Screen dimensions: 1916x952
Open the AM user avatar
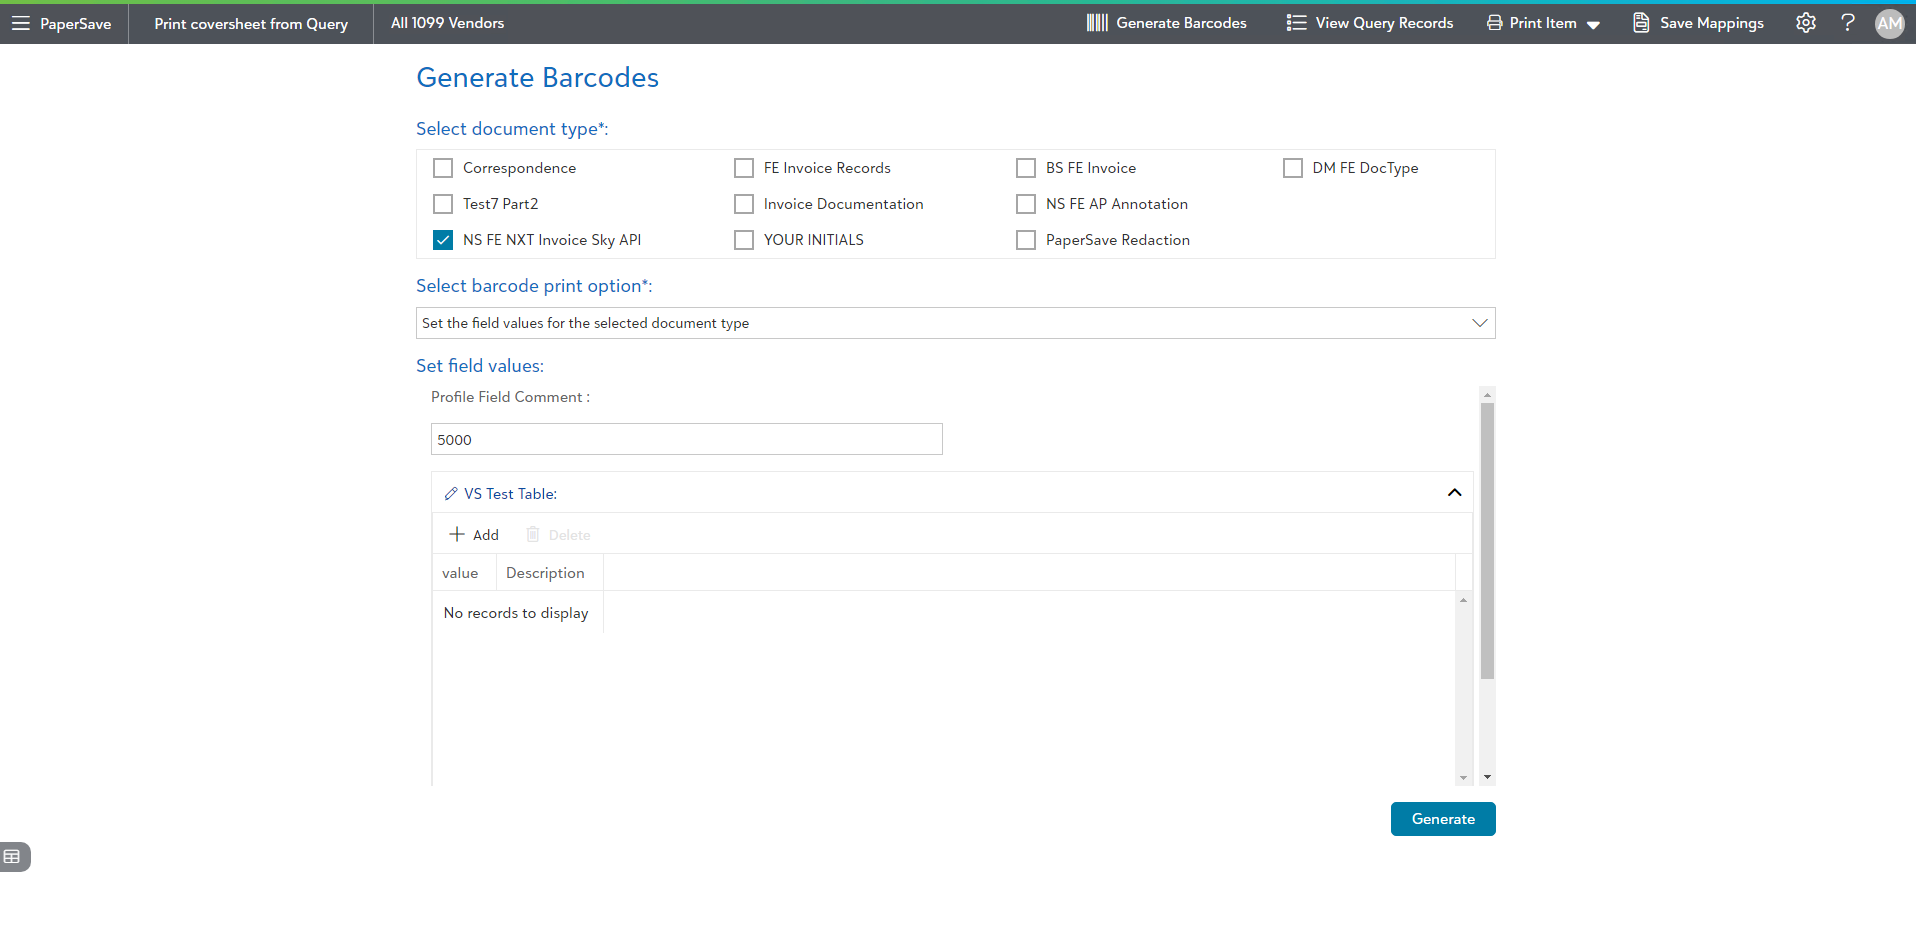[x=1889, y=24]
